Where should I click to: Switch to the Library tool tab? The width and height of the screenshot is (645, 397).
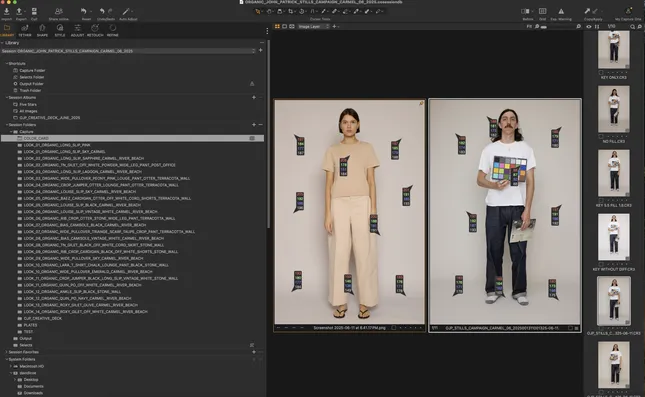pos(7,30)
